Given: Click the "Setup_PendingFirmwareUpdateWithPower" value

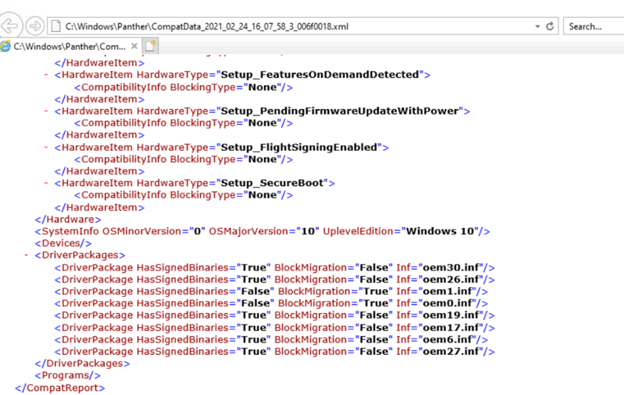Looking at the screenshot, I should (x=339, y=111).
